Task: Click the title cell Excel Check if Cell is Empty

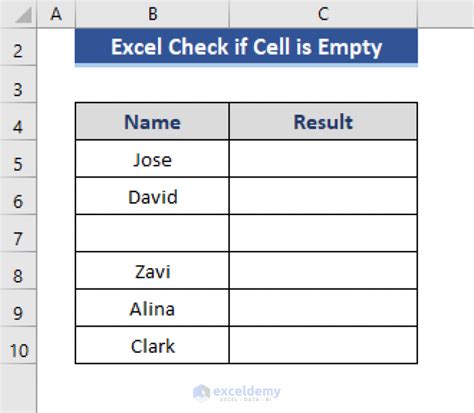Action: [246, 47]
